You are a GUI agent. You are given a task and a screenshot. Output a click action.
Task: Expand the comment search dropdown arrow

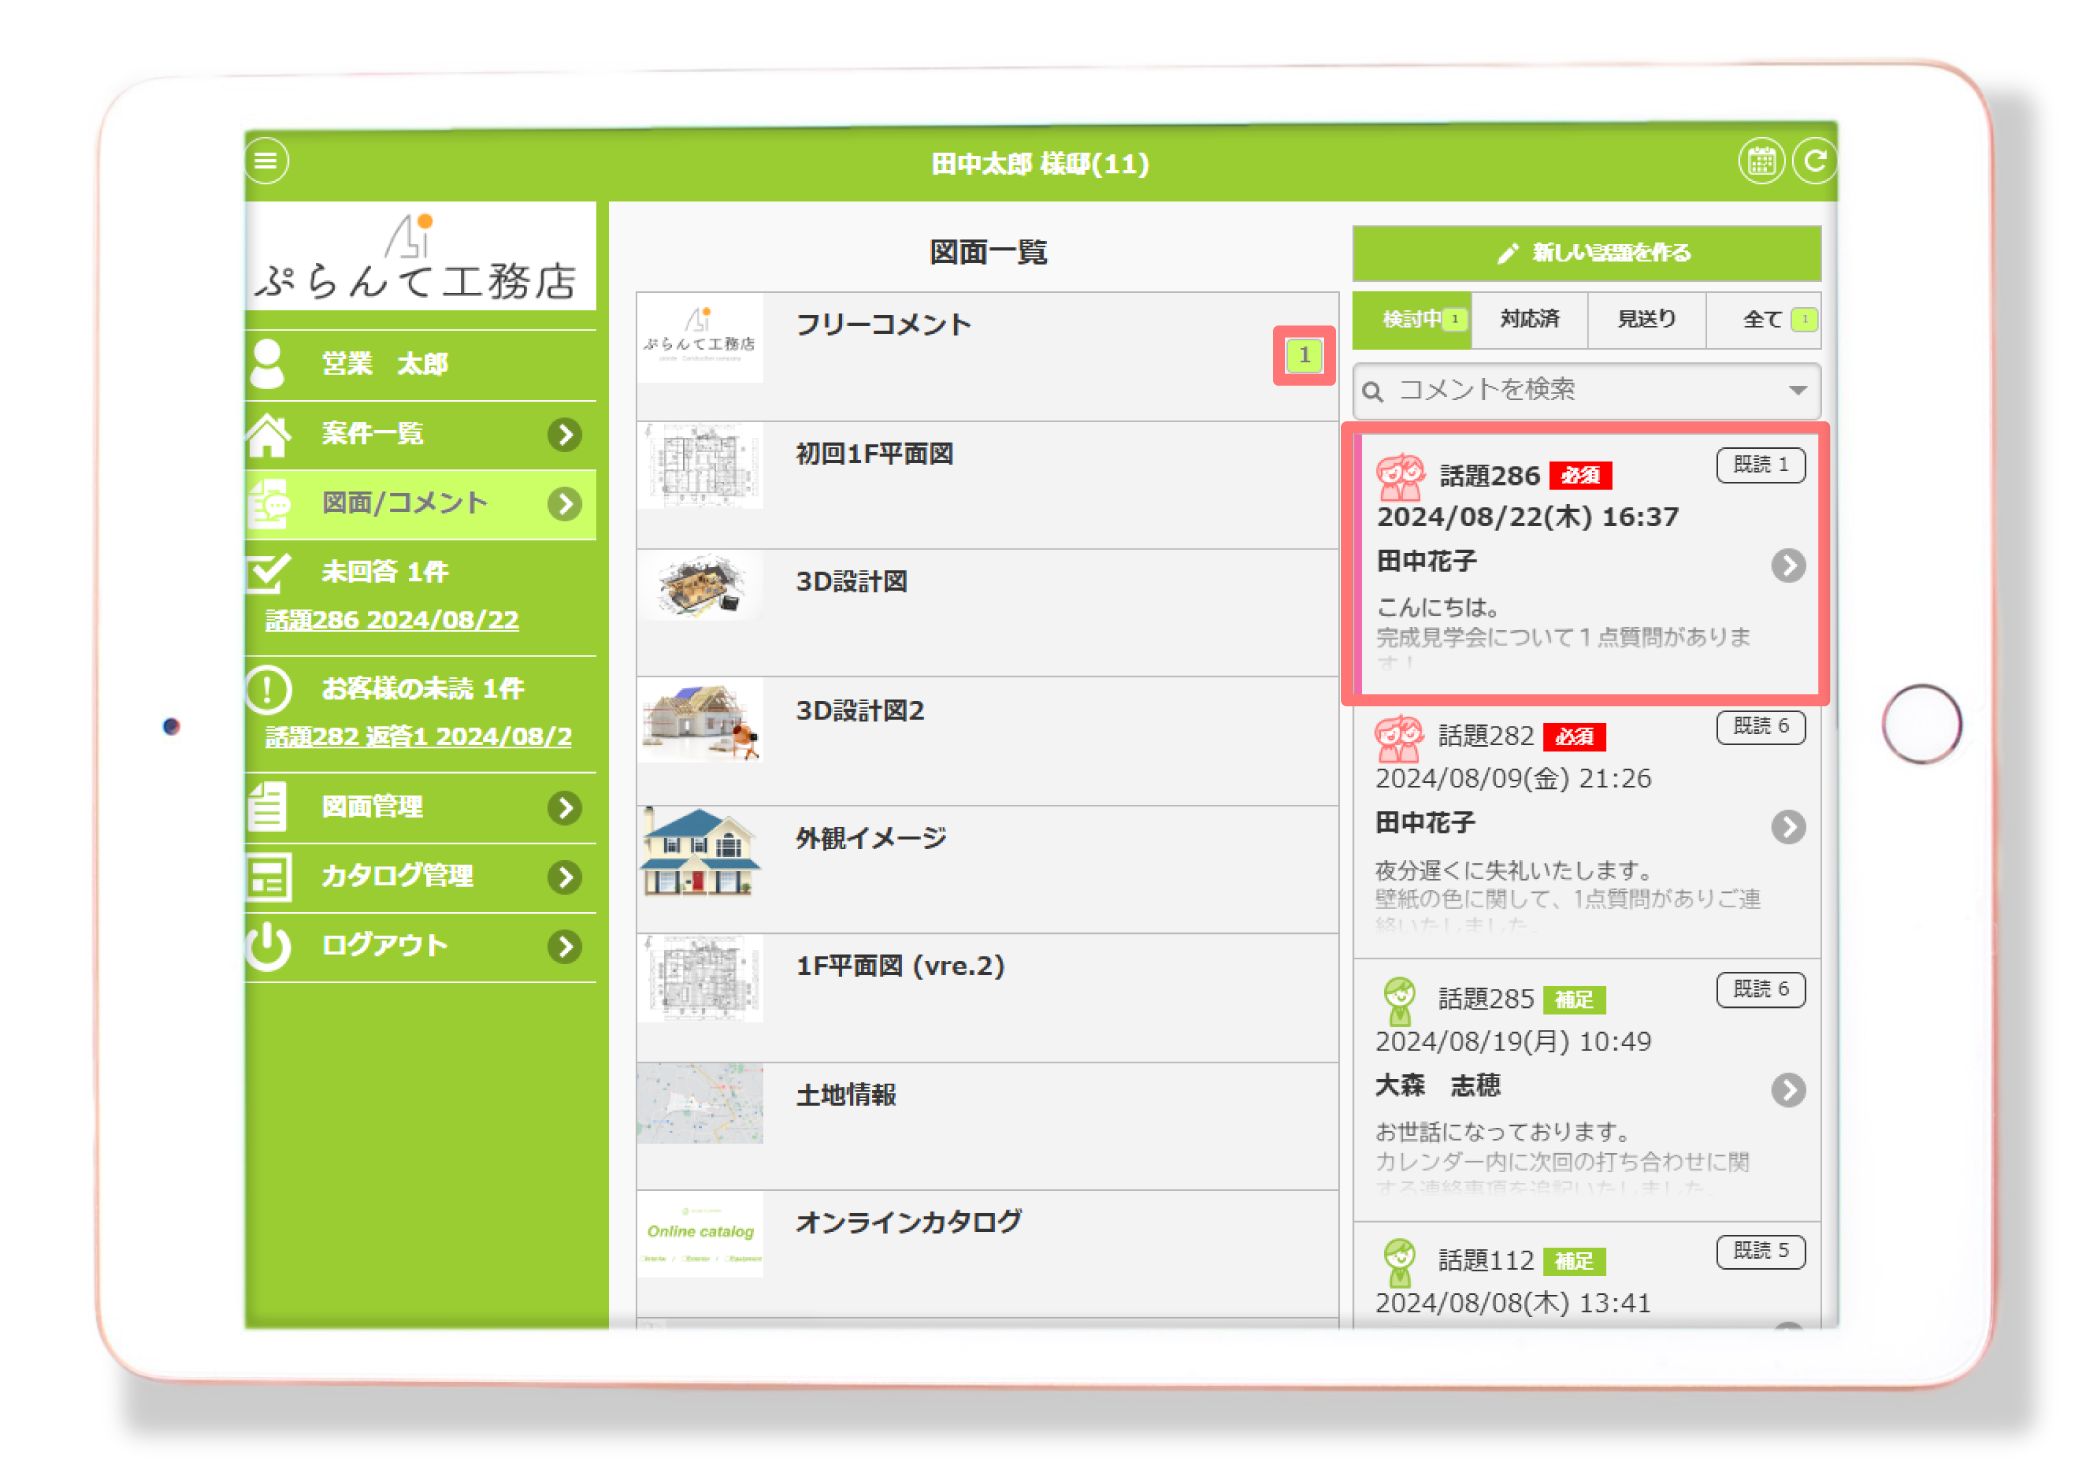click(x=1797, y=390)
